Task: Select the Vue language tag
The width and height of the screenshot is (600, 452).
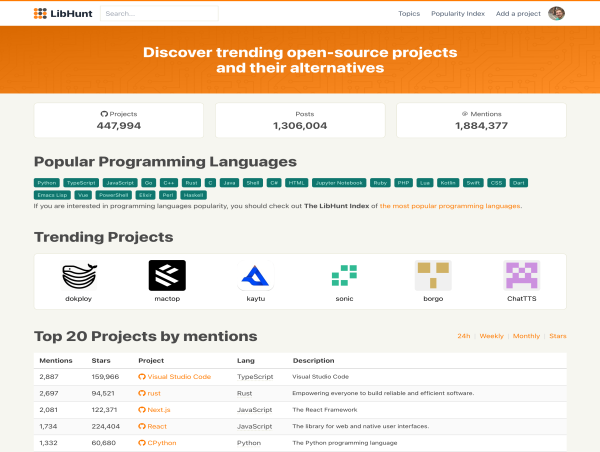Action: 83,195
